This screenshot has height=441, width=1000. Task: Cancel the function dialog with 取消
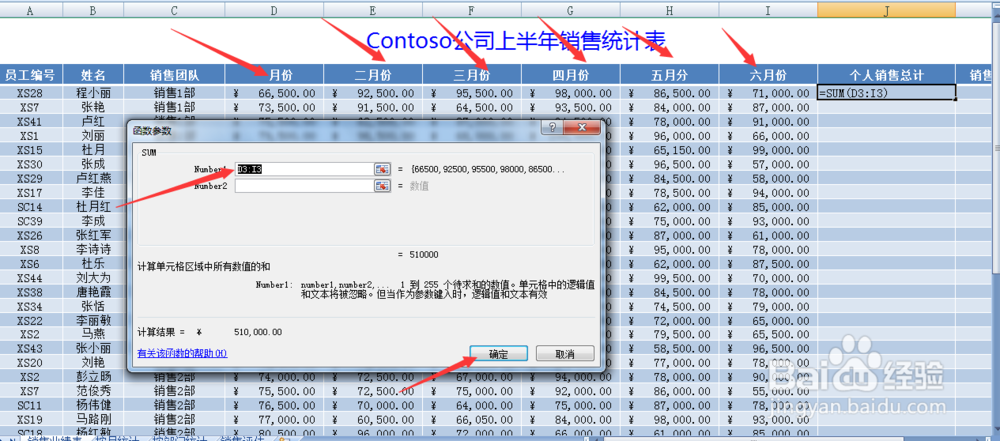coord(565,354)
